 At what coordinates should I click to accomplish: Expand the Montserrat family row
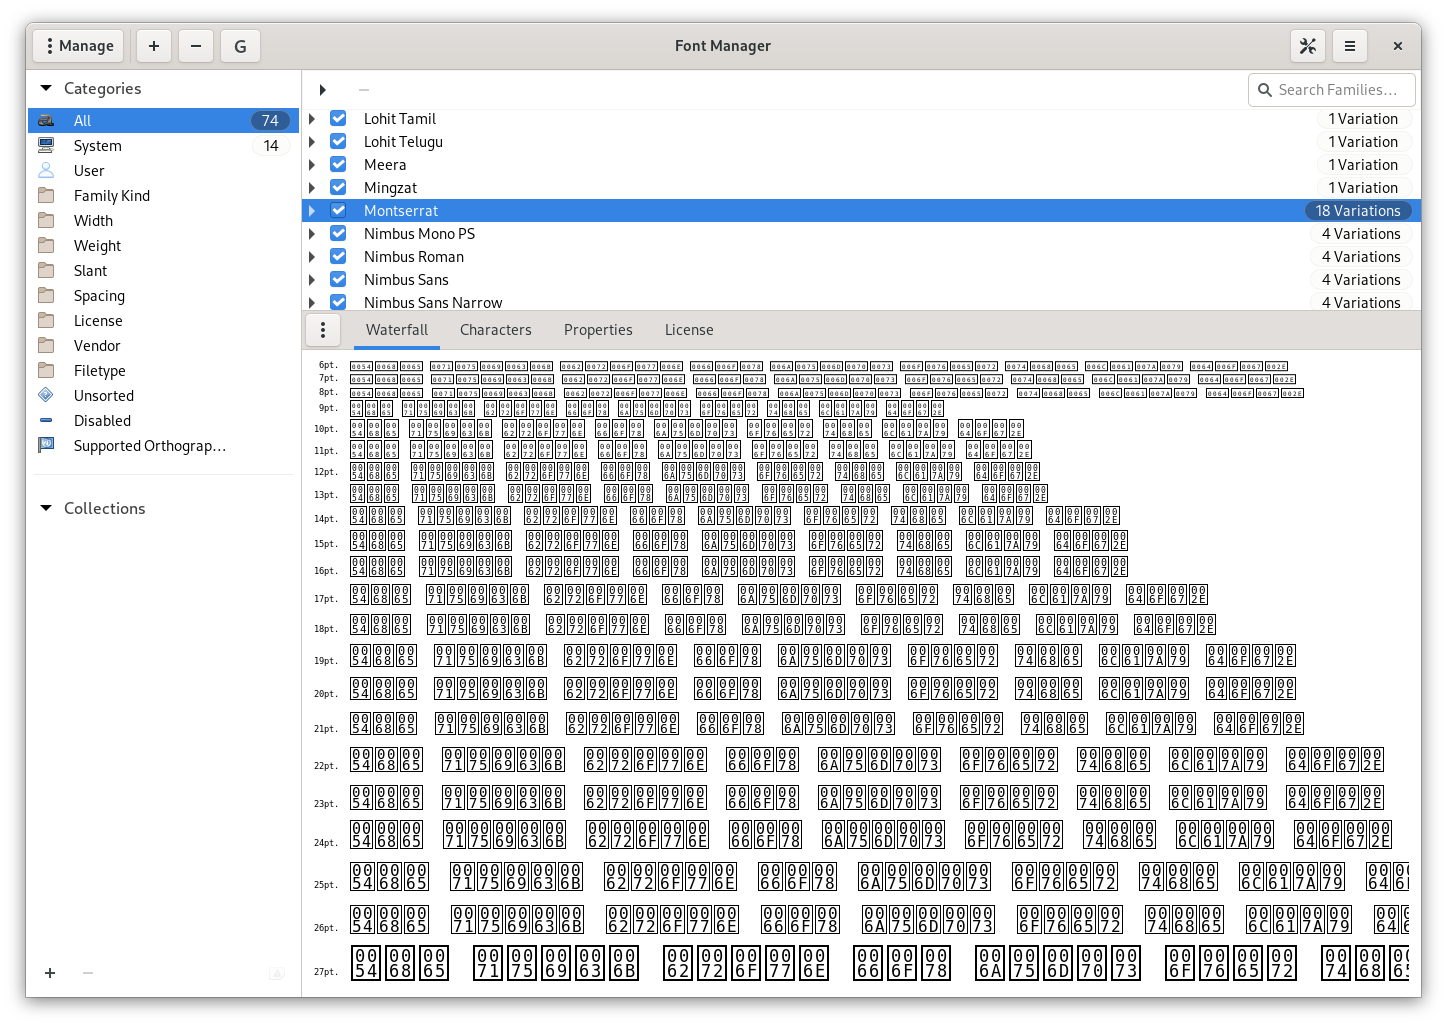[312, 210]
